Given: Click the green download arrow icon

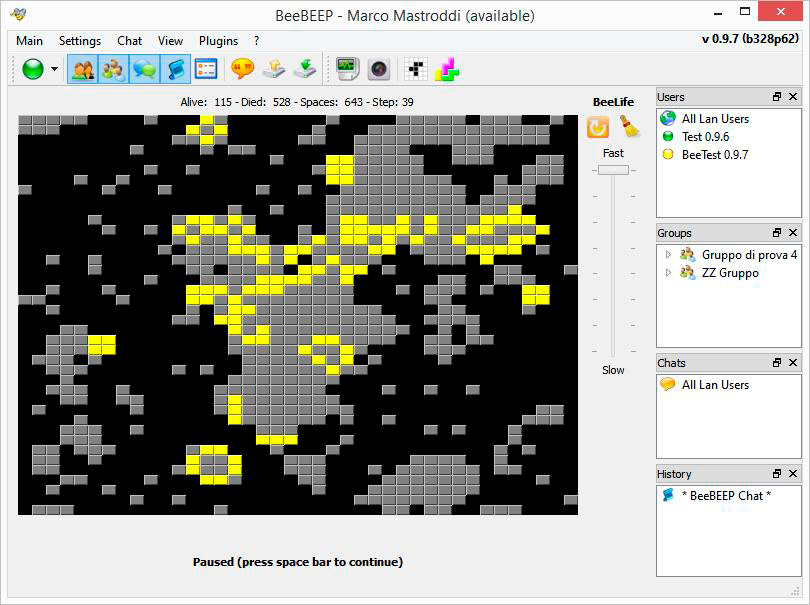Looking at the screenshot, I should tap(305, 69).
